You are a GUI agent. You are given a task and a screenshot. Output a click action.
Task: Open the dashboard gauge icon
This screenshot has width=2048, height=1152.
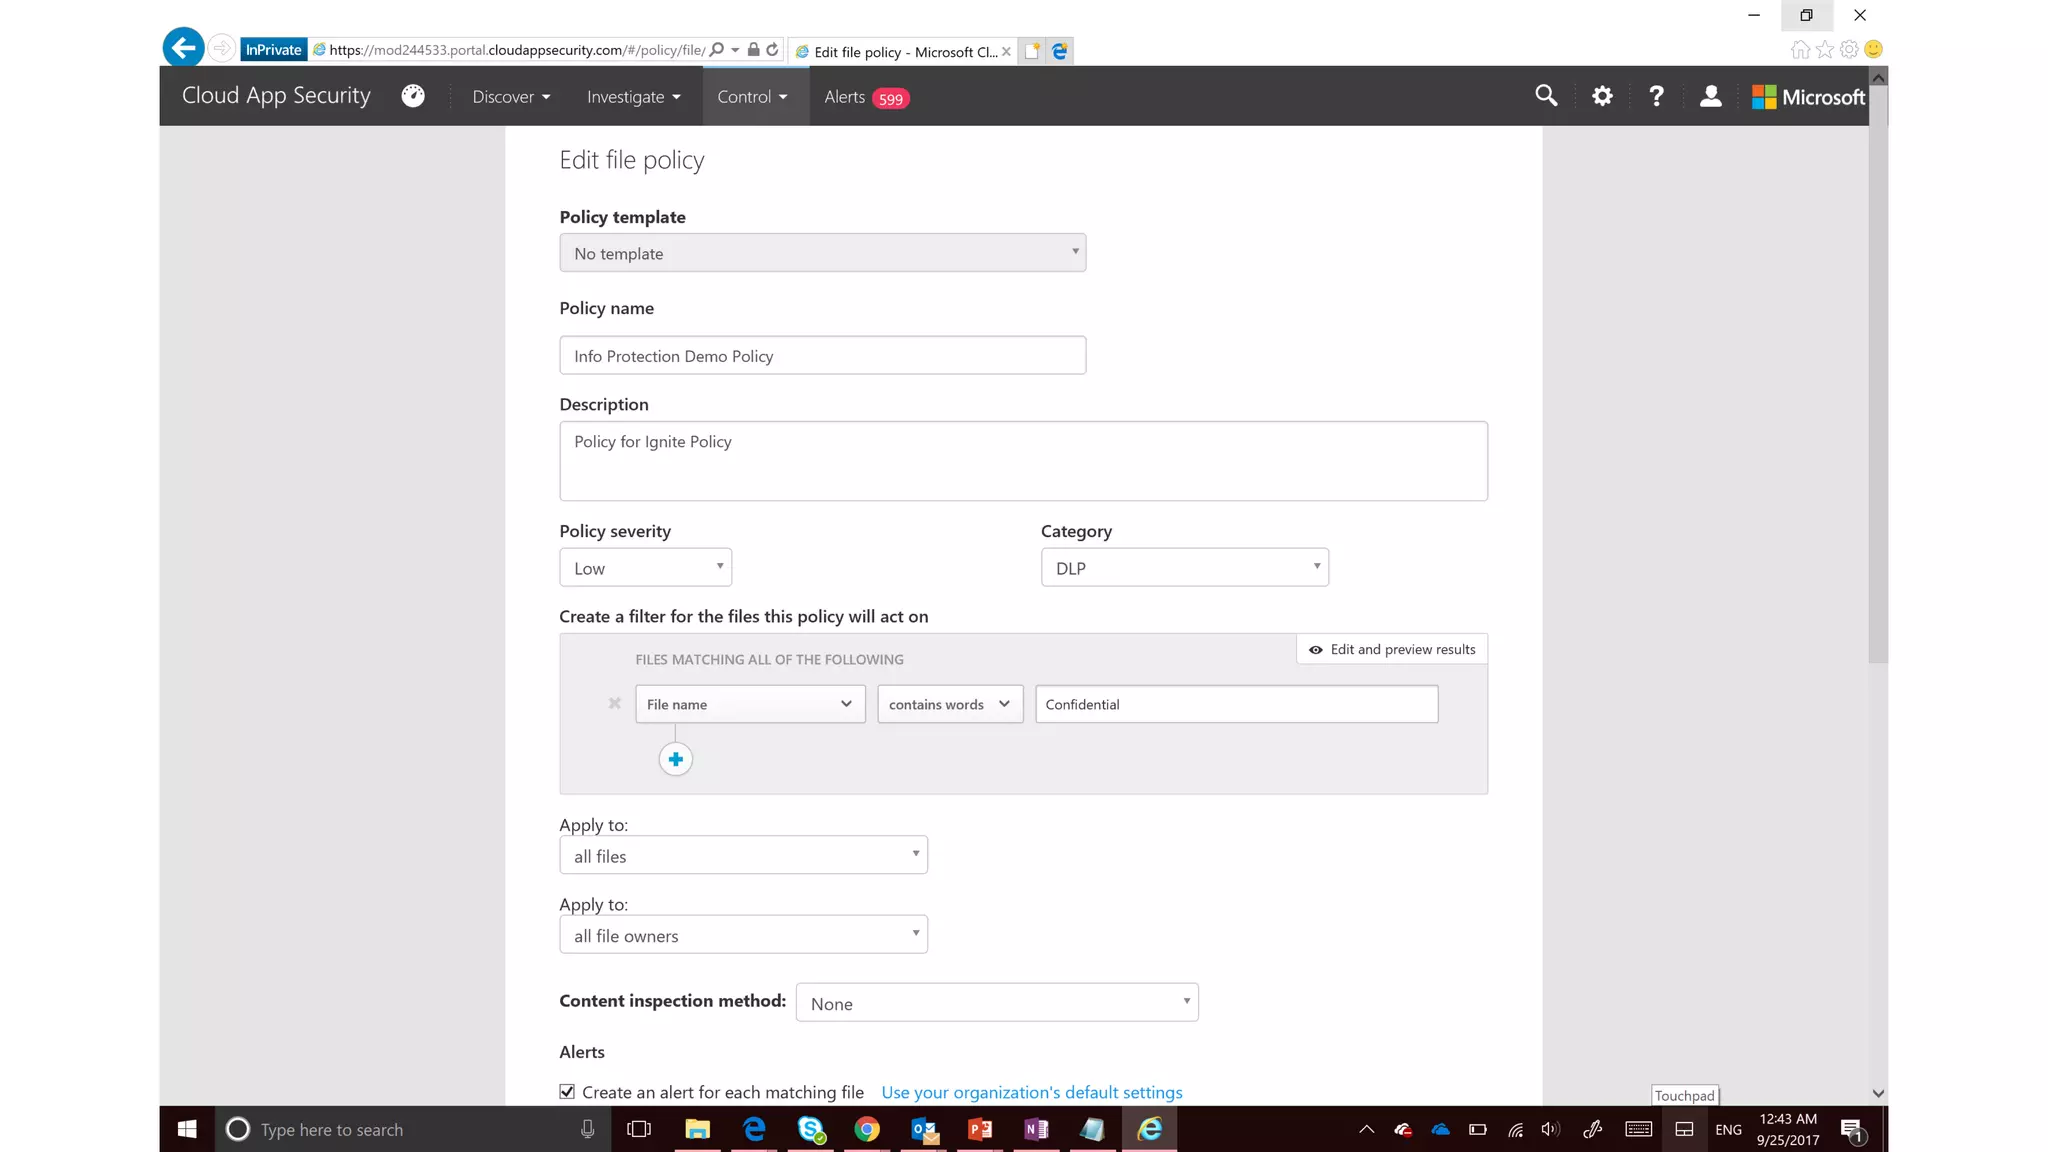[x=413, y=96]
